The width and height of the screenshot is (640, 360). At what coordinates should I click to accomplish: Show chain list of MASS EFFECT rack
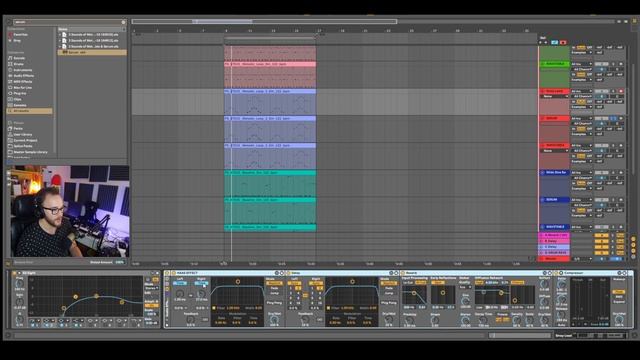pyautogui.click(x=167, y=284)
